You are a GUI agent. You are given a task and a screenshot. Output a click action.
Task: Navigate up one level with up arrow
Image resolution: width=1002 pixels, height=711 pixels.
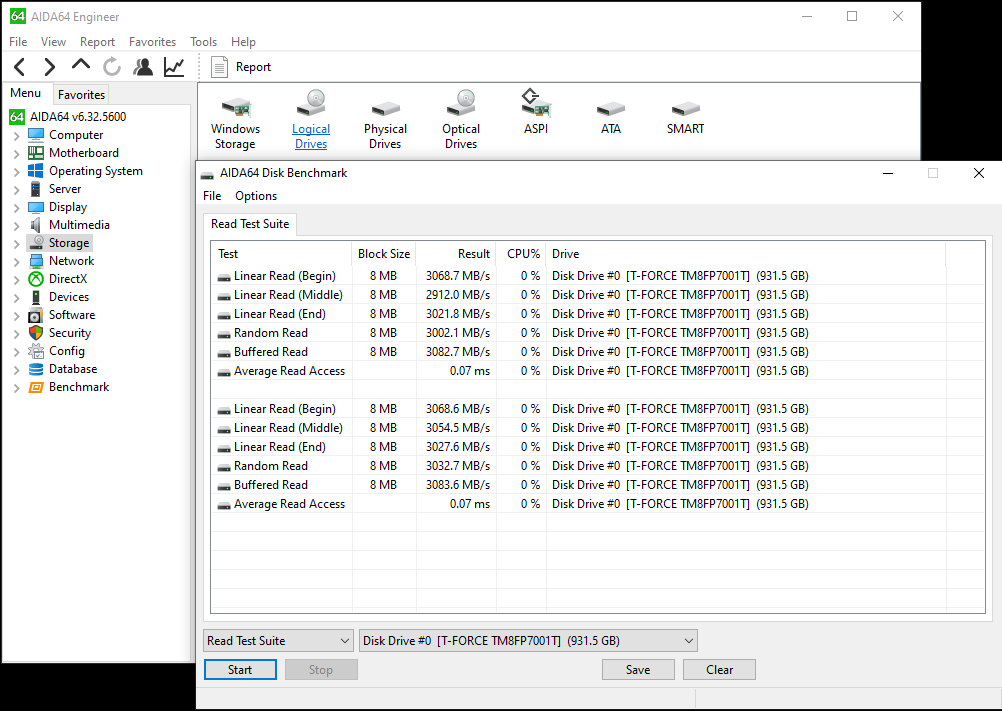(81, 65)
